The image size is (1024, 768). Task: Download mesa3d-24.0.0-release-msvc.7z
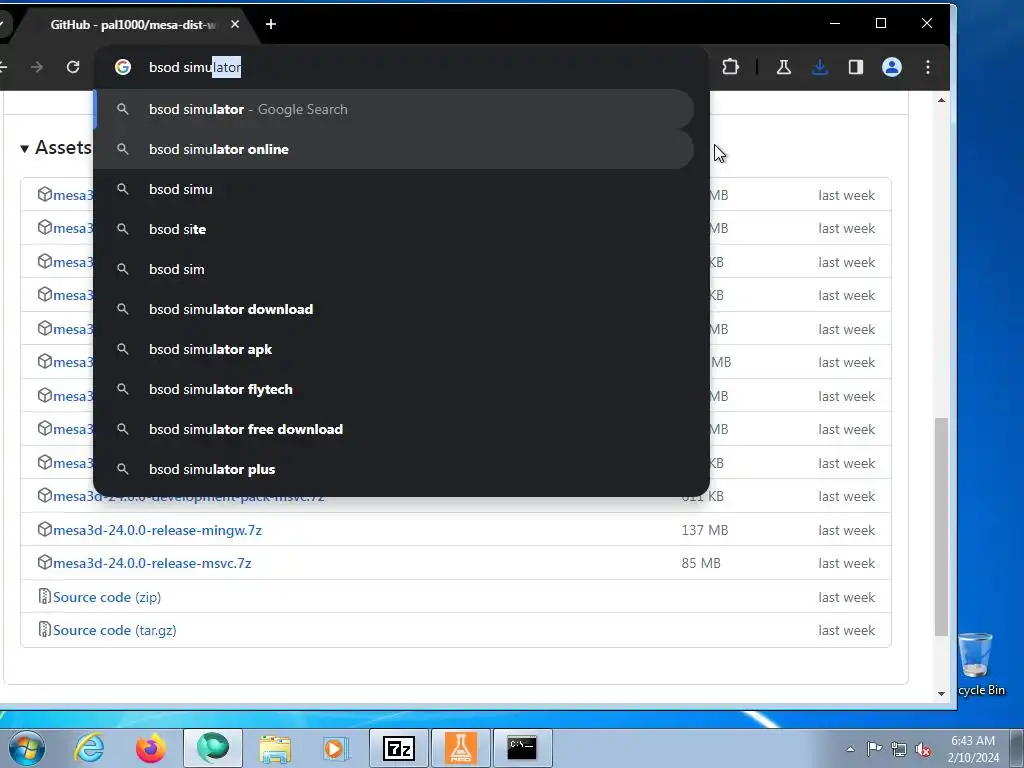152,564
